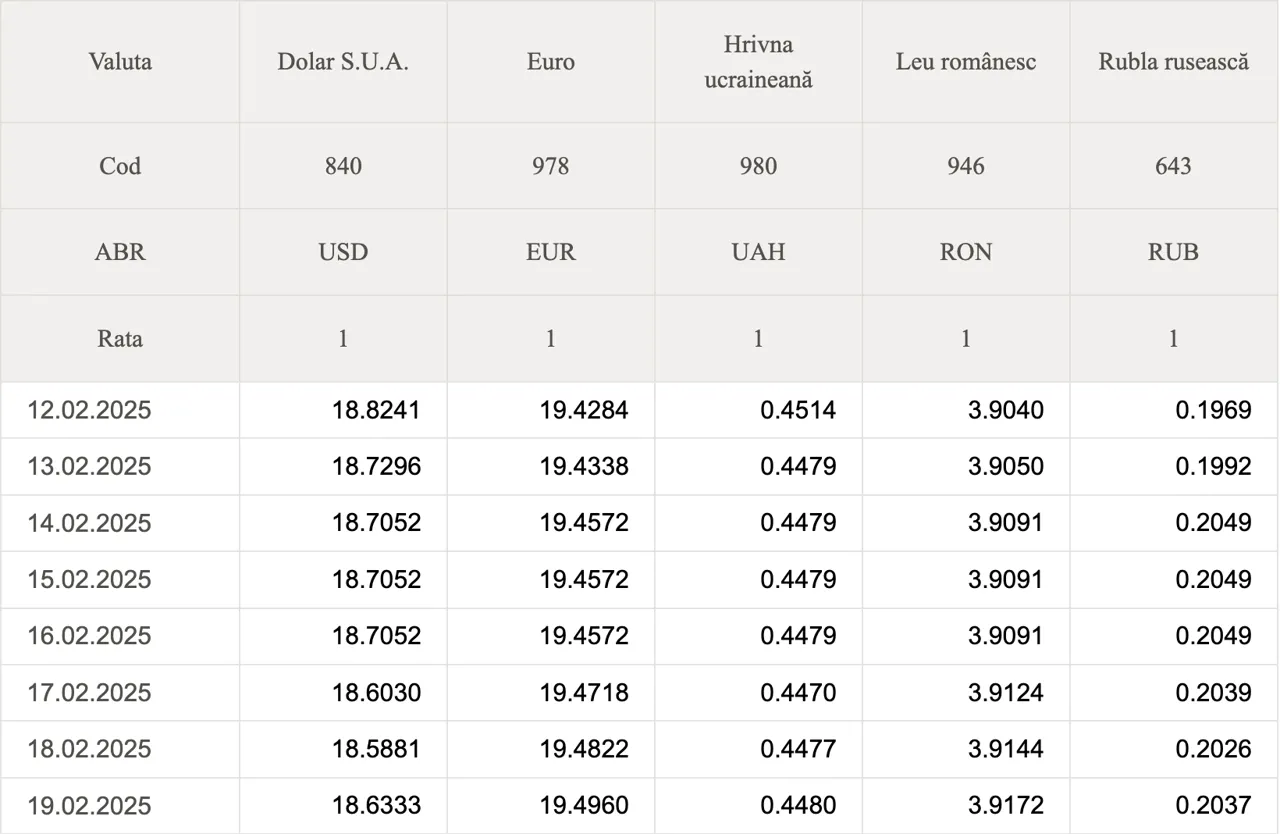Viewport: 1280px width, 834px height.
Task: Select the currency code 643 cell
Action: click(x=1174, y=166)
